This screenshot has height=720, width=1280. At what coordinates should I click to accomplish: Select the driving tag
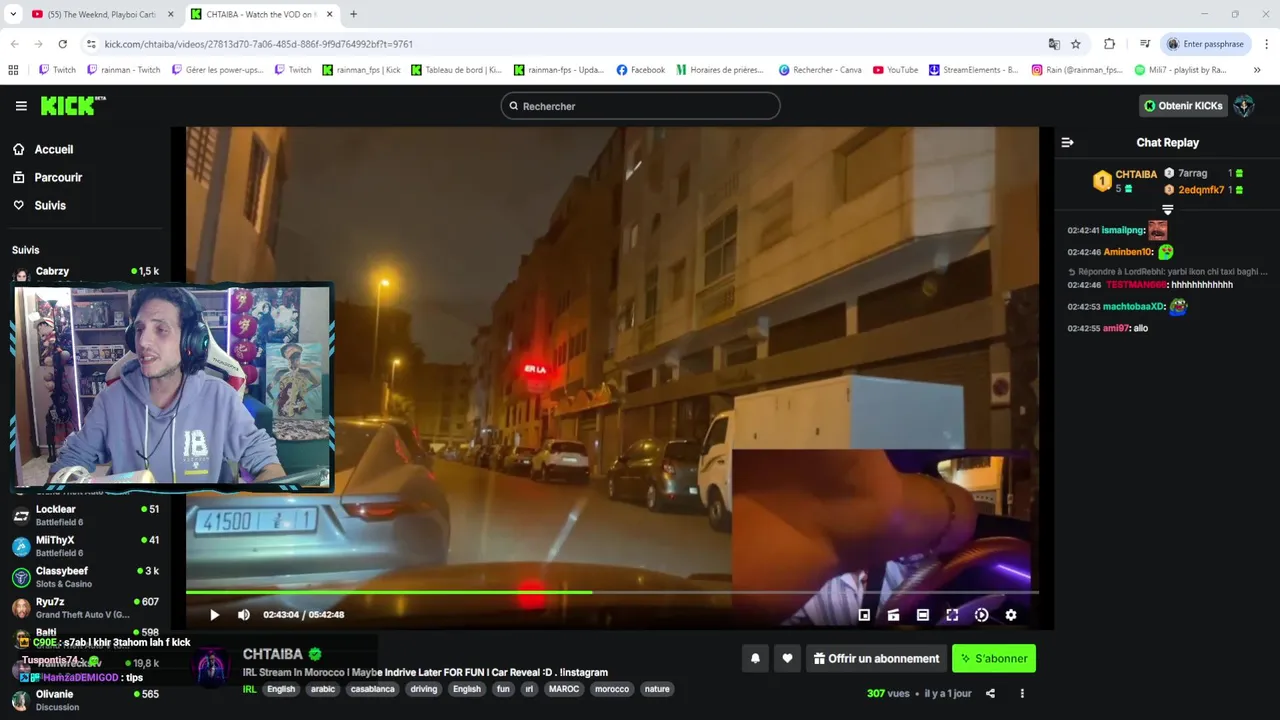click(424, 689)
